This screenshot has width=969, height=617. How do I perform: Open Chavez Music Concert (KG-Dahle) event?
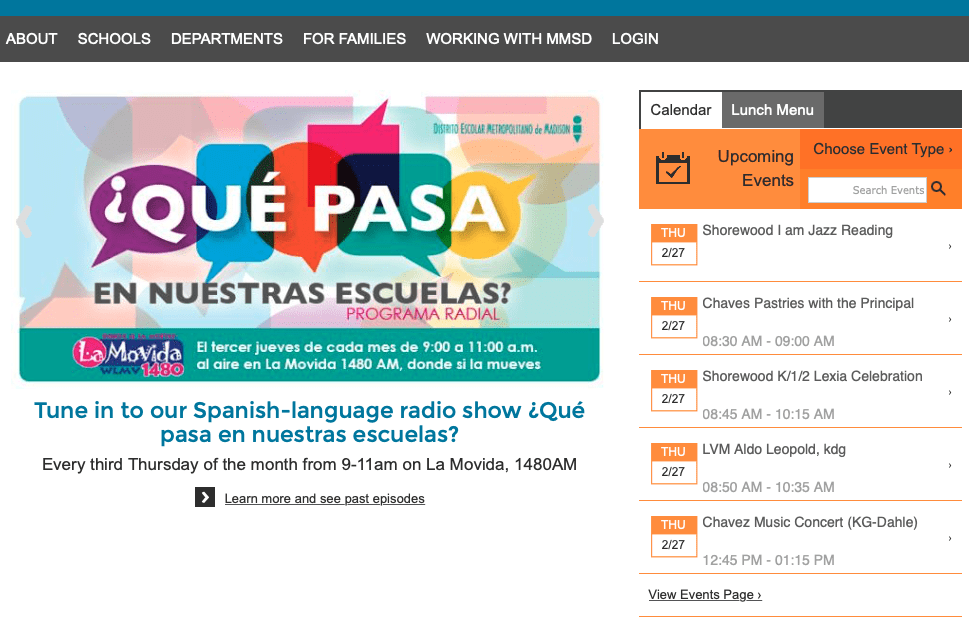(810, 522)
